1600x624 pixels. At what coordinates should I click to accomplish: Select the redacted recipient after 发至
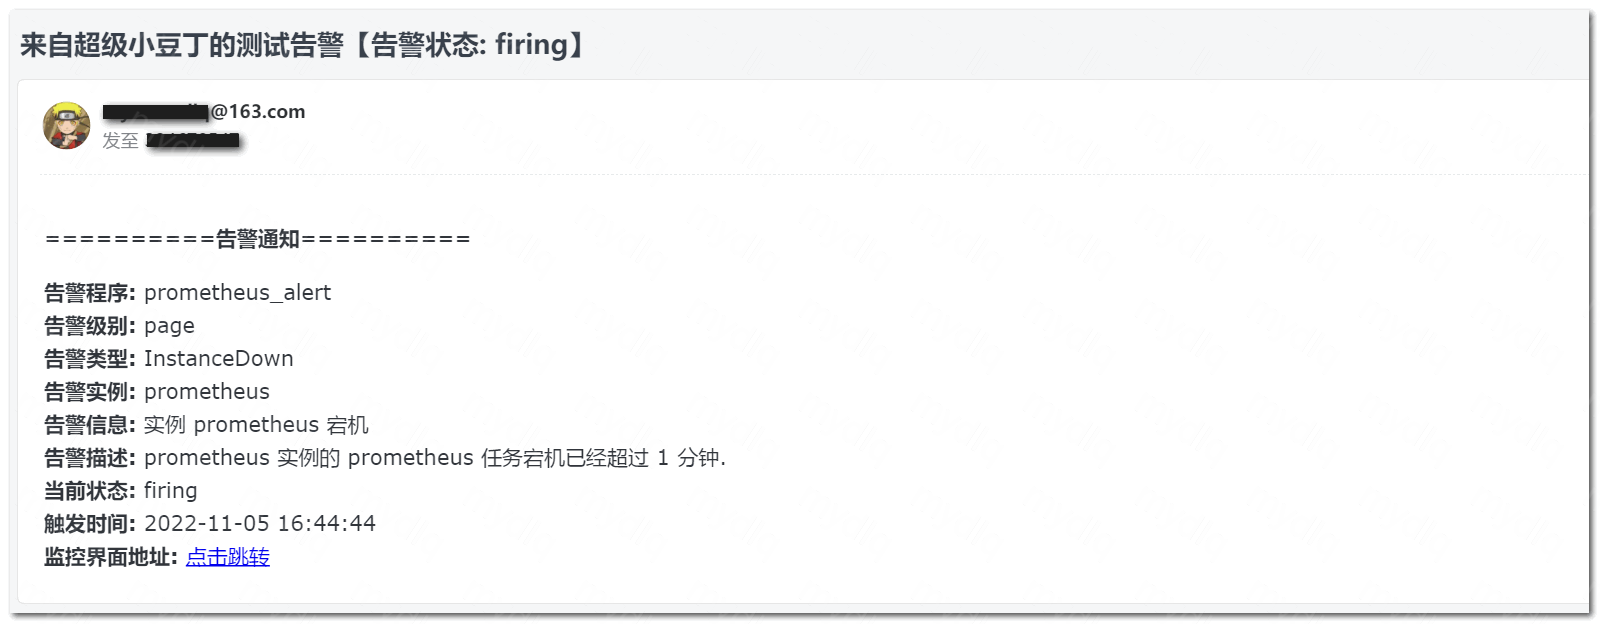pyautogui.click(x=193, y=141)
